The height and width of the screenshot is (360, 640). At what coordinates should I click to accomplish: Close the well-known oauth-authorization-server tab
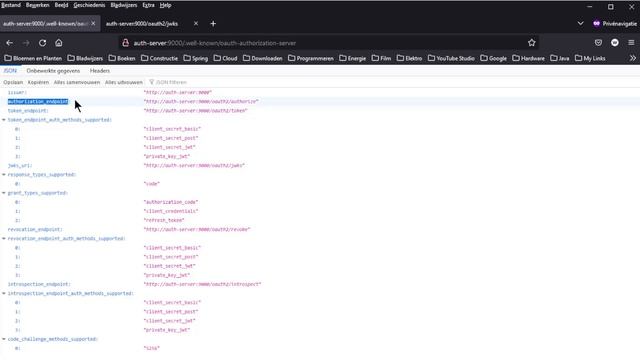(x=93, y=24)
